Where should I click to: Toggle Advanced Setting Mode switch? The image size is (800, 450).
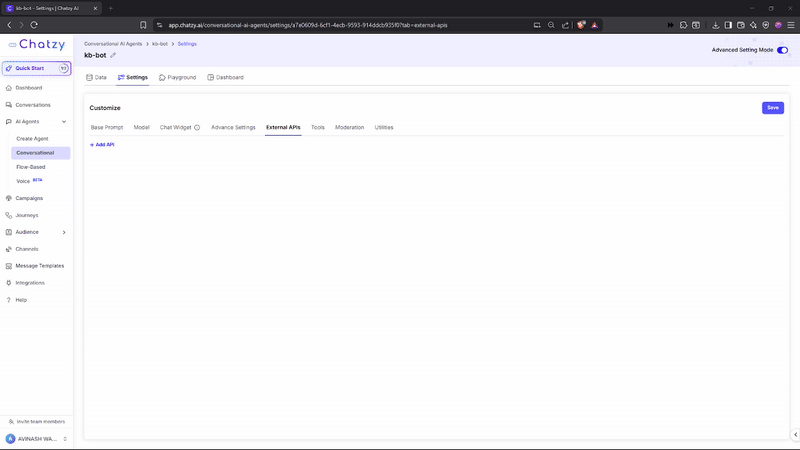782,50
